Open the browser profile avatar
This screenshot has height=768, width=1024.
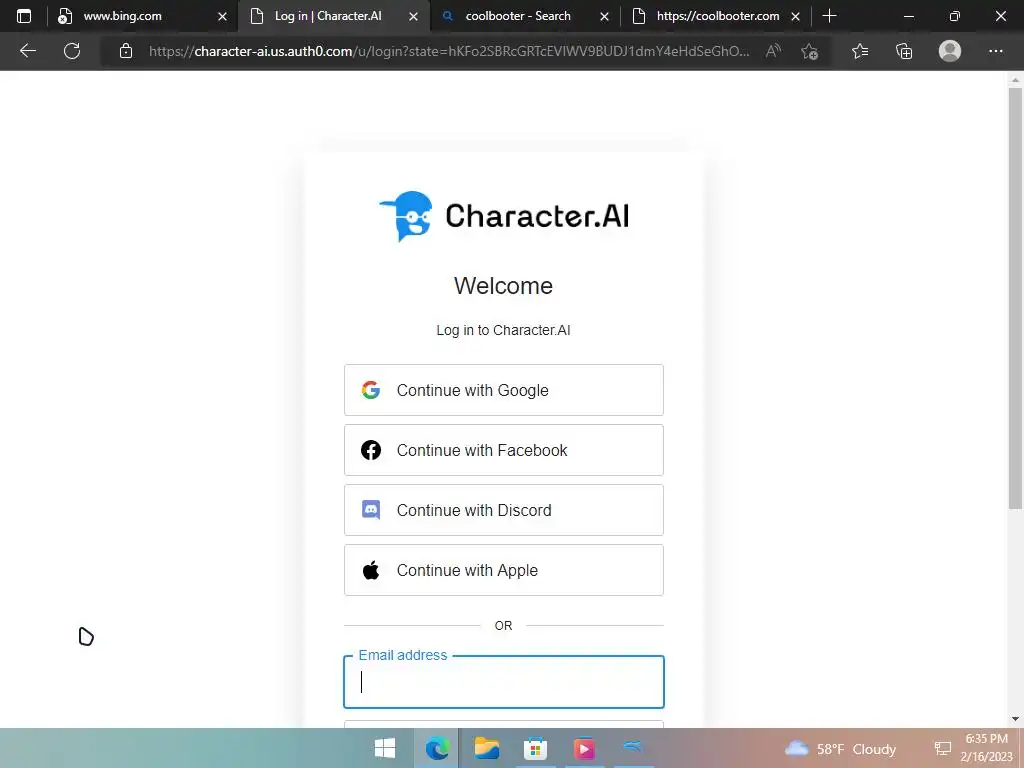[950, 51]
